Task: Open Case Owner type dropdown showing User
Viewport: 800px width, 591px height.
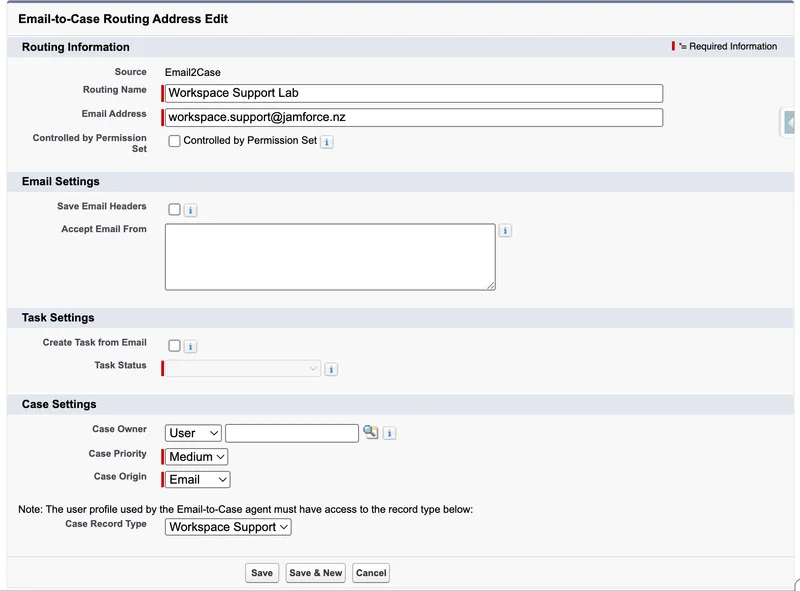Action: click(x=193, y=433)
